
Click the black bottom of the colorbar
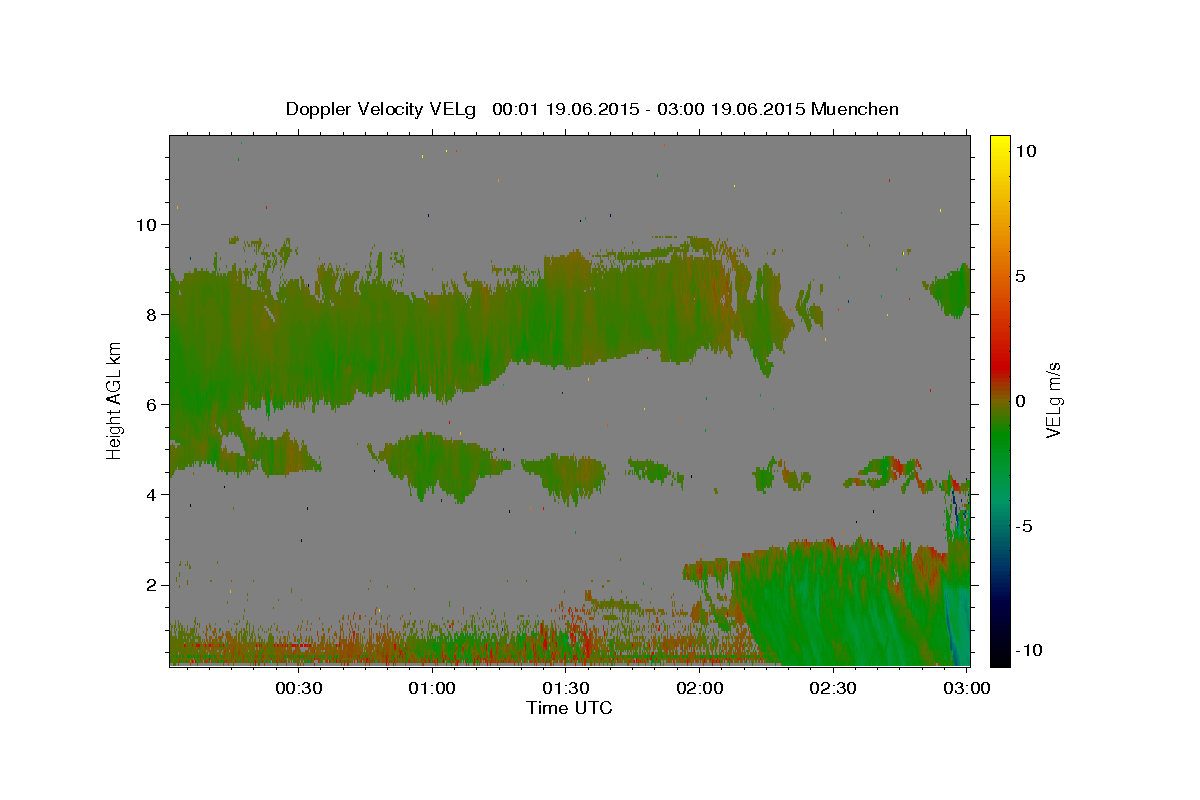[x=999, y=655]
